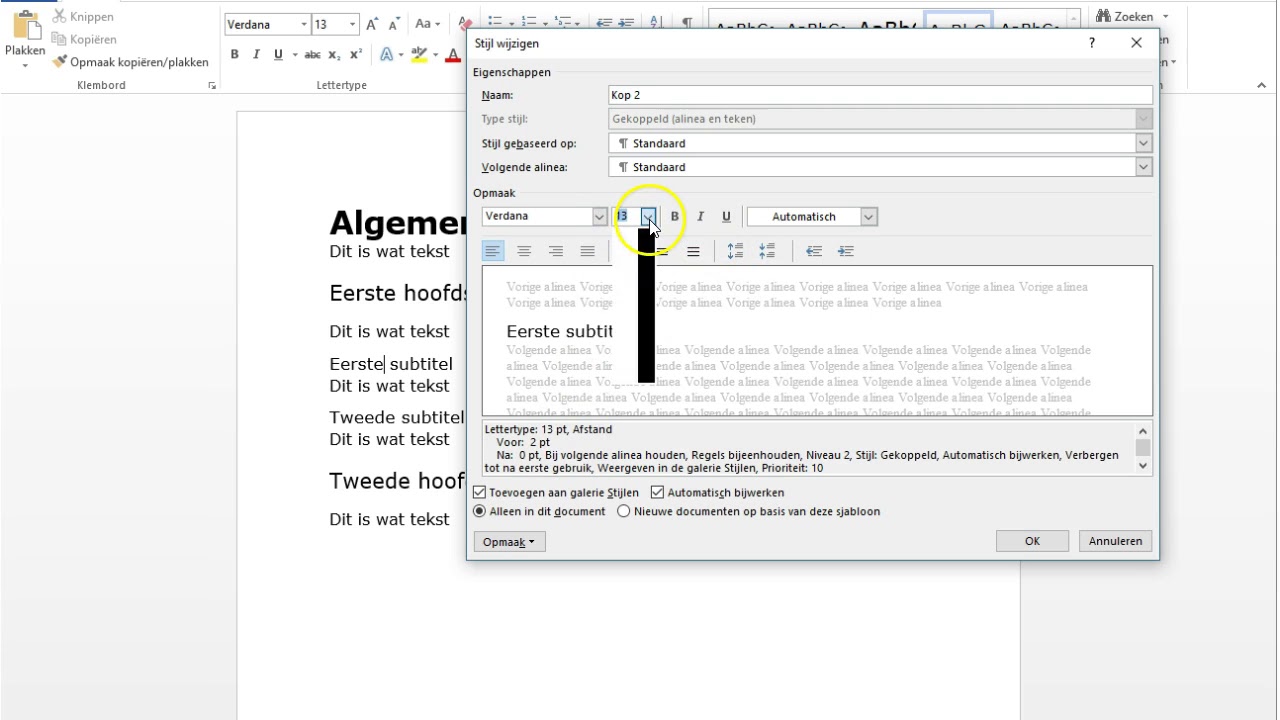
Task: Open the Klembord dialog launcher
Action: pos(212,86)
